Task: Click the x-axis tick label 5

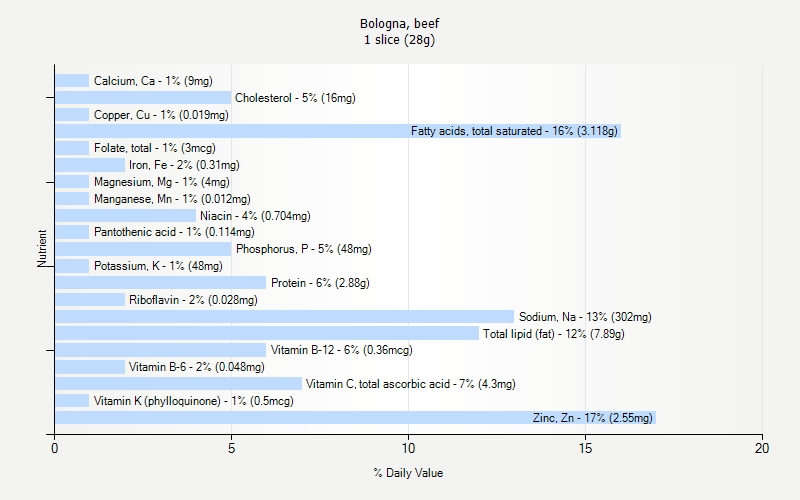Action: [231, 448]
